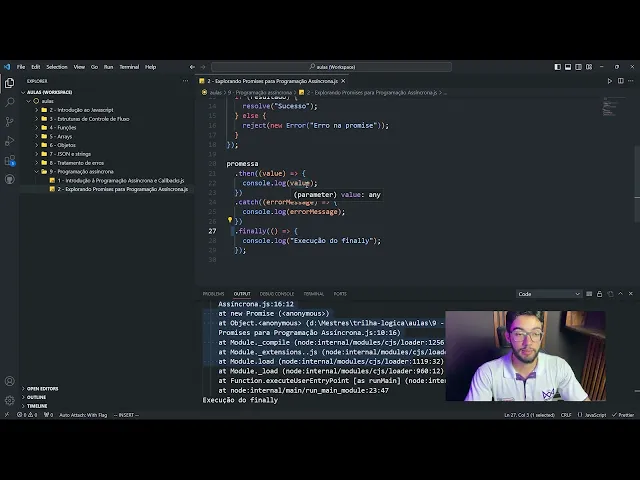640x480 pixels.
Task: Click the editor minimap
Action: pos(613,107)
